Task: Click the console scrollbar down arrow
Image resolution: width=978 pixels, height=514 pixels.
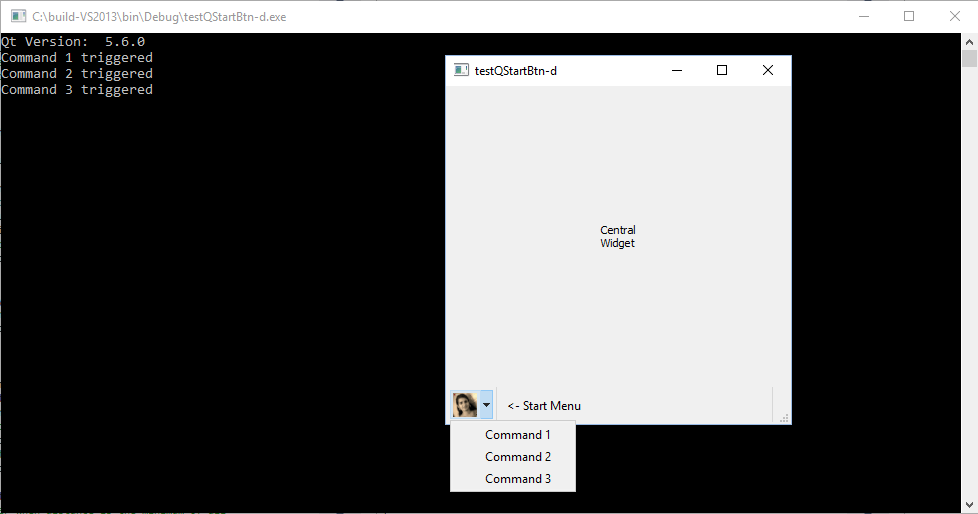Action: click(969, 505)
